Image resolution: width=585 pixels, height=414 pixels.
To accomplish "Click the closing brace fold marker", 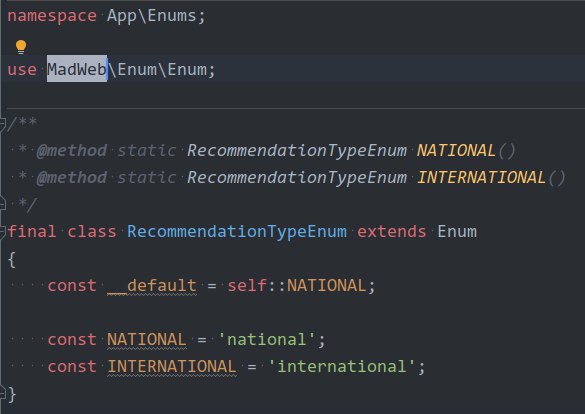I will pos(2,394).
